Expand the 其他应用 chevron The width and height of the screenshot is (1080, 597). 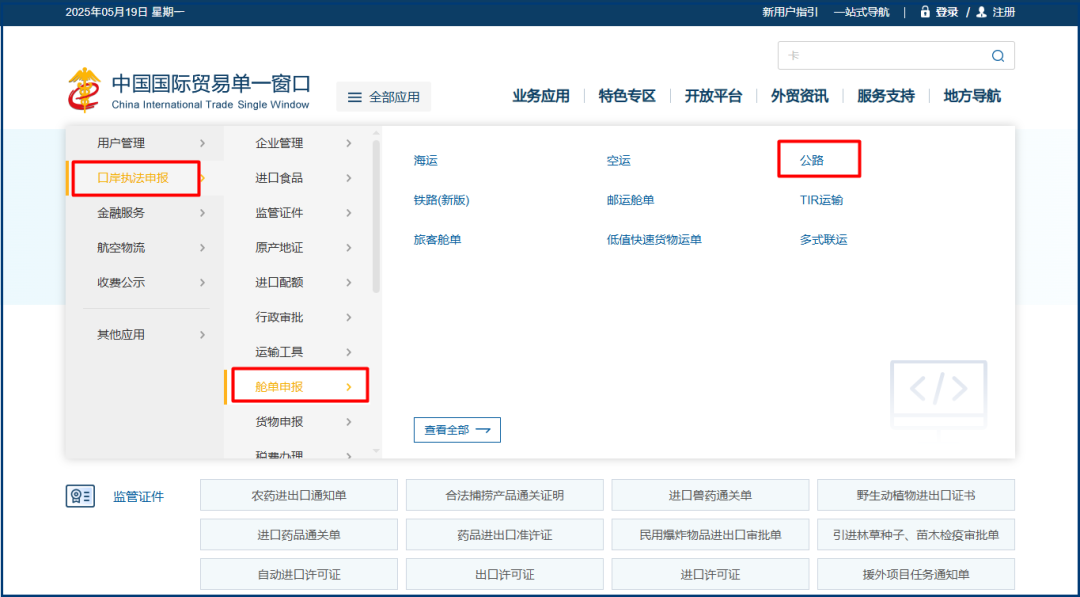202,335
